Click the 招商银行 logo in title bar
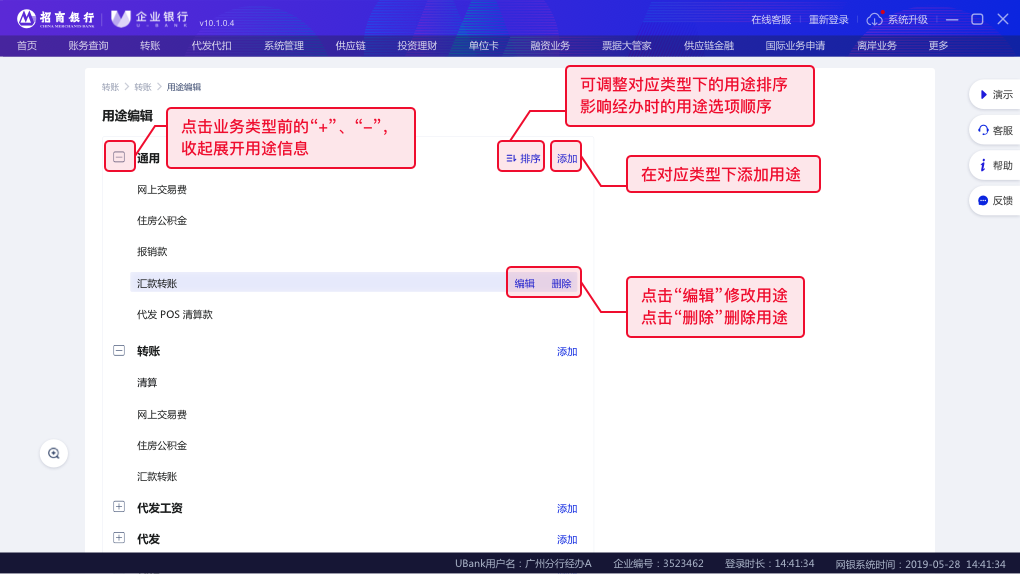 point(56,19)
